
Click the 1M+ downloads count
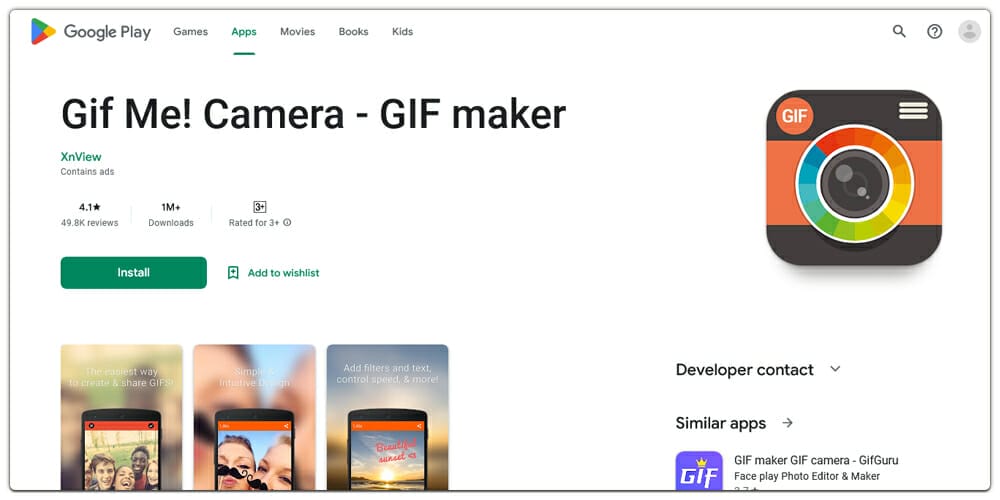click(x=171, y=207)
